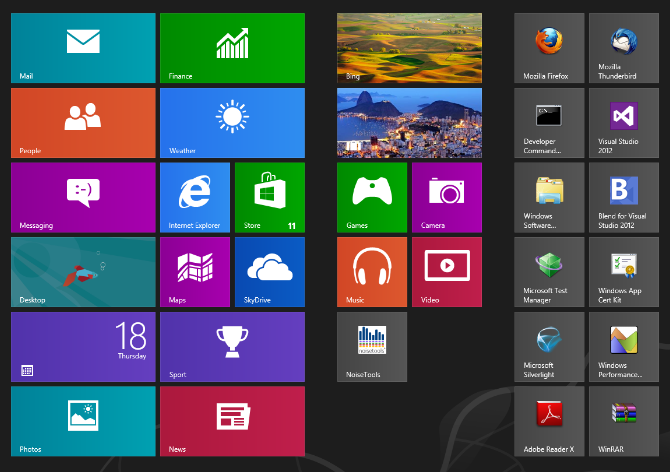Open the Games tile
Viewport: 670px width, 472px height.
pos(372,197)
